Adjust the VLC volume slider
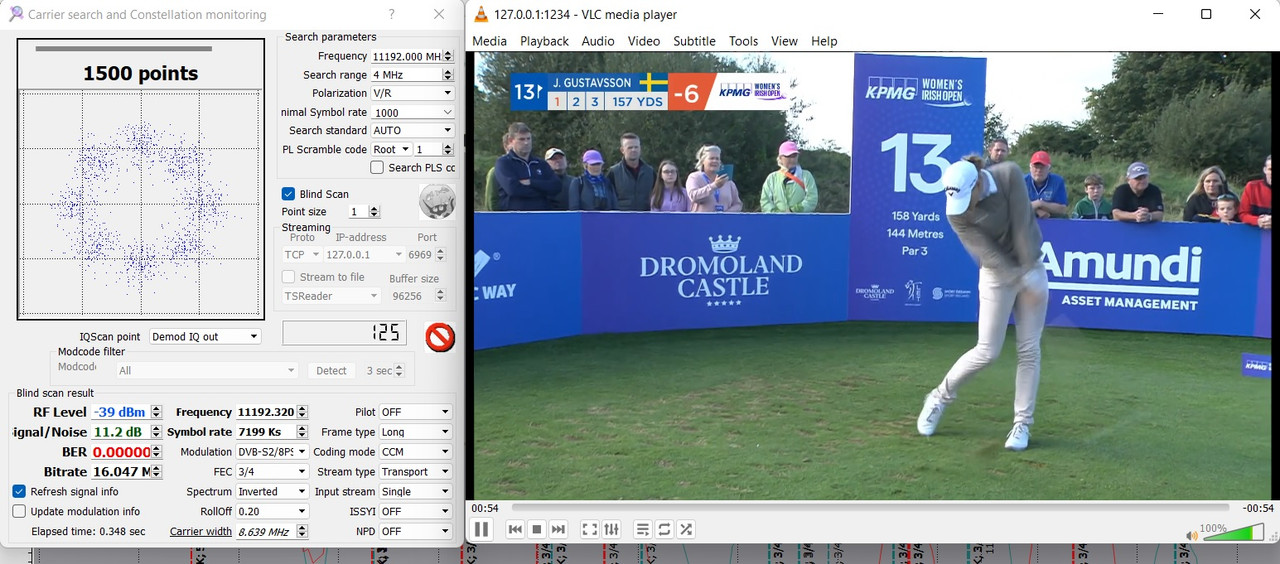1280x564 pixels. [1233, 533]
